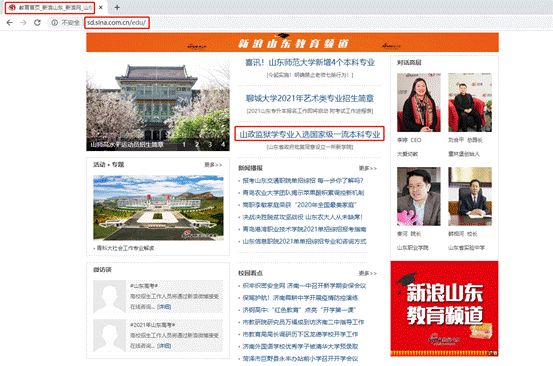Screen dimensions: 553x366
Task: Open the red-boxed 山政监狱学专业 headline
Action: (x=310, y=134)
